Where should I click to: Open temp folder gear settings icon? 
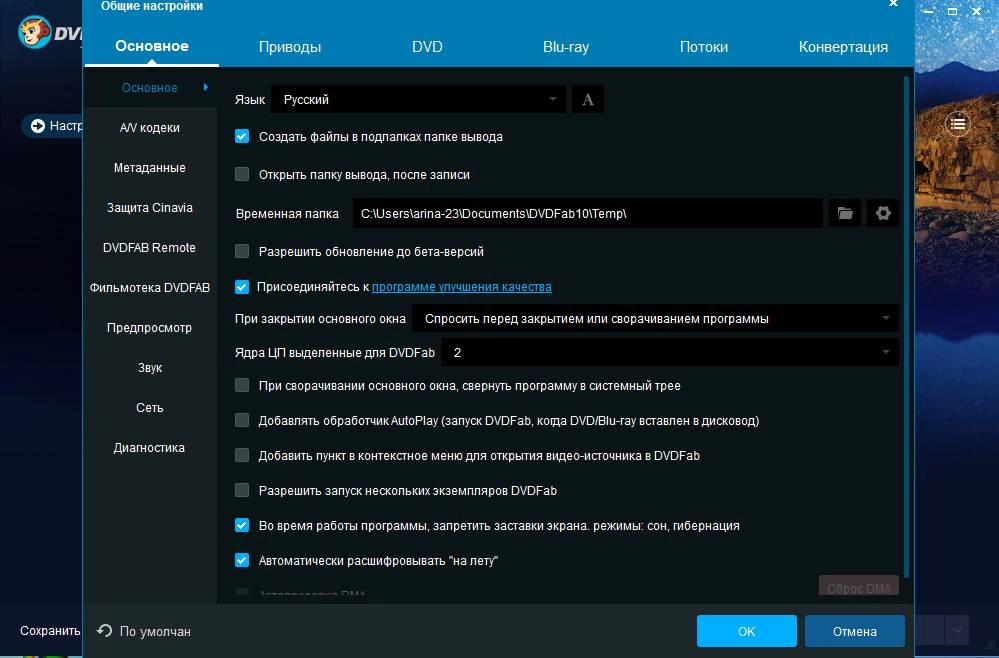883,213
